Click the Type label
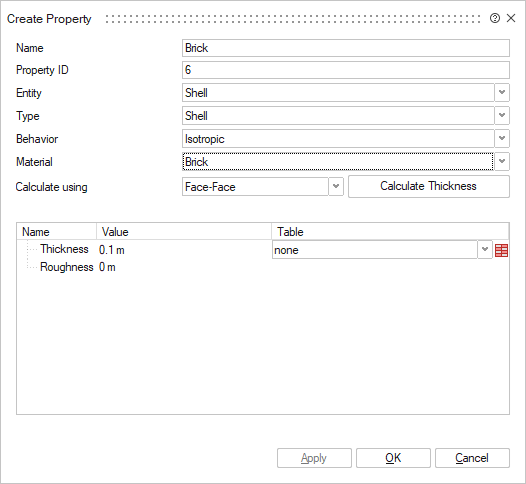Screen dimensions: 526x484 point(28,116)
